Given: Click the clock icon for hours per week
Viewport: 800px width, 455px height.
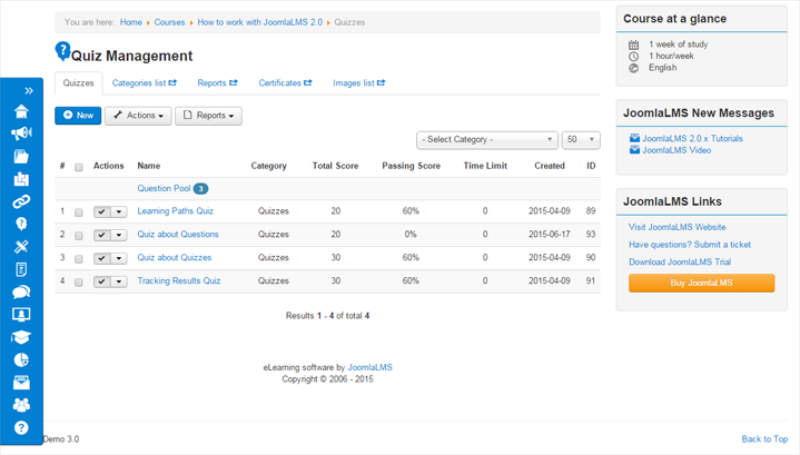Looking at the screenshot, I should tap(634, 56).
